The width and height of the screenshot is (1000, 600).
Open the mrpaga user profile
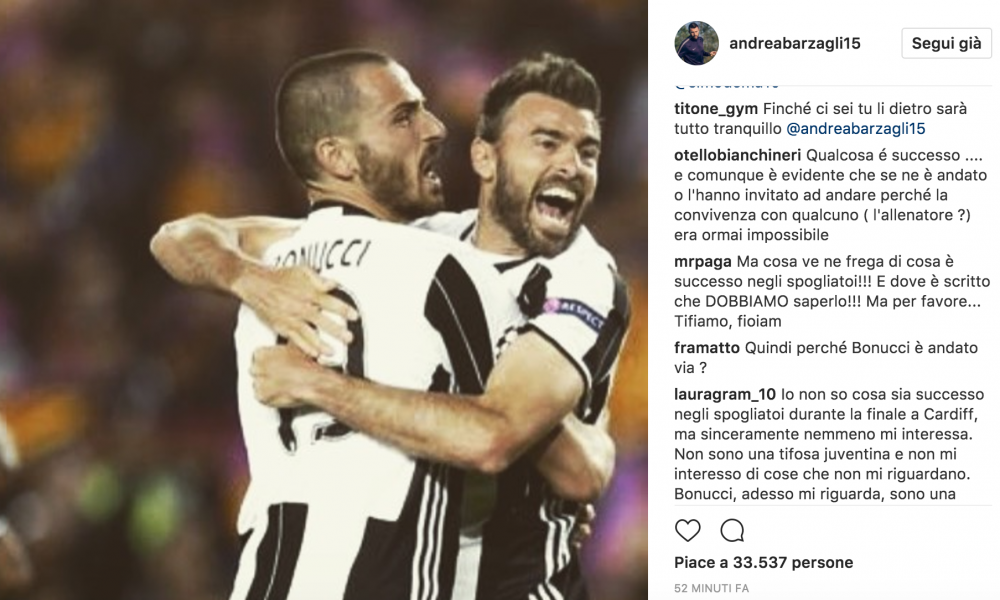(x=703, y=262)
